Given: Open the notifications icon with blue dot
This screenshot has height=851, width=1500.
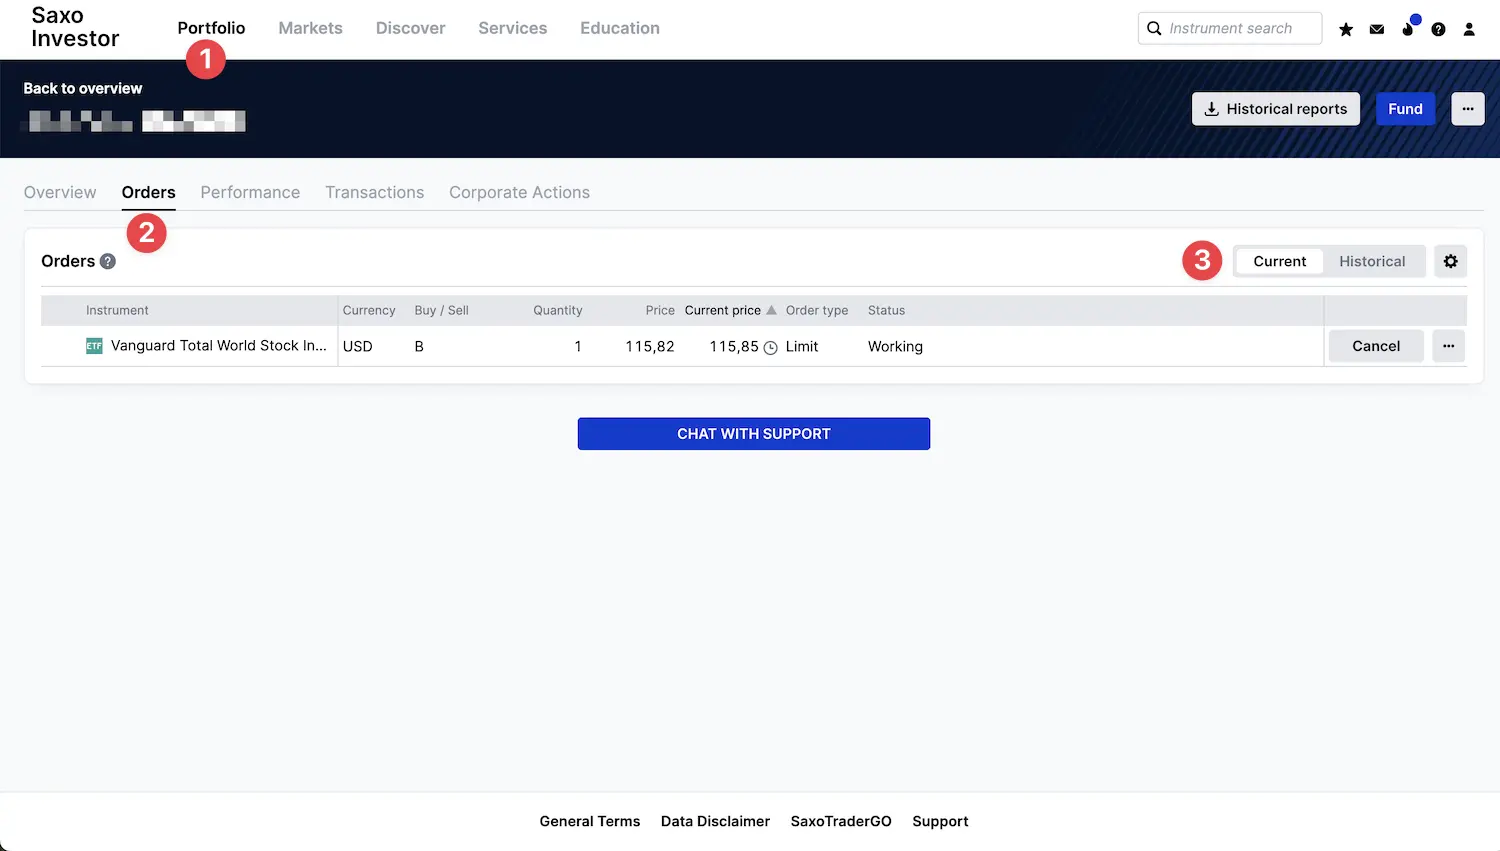Looking at the screenshot, I should [1409, 27].
